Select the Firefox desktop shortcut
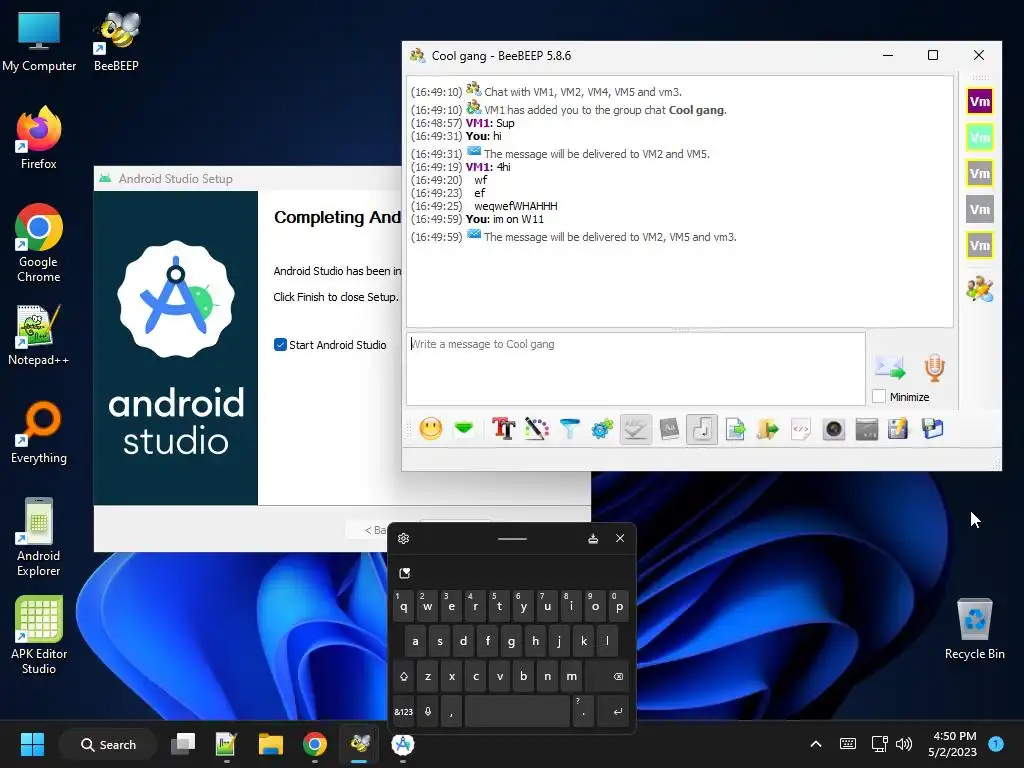This screenshot has width=1024, height=768. pos(39,138)
